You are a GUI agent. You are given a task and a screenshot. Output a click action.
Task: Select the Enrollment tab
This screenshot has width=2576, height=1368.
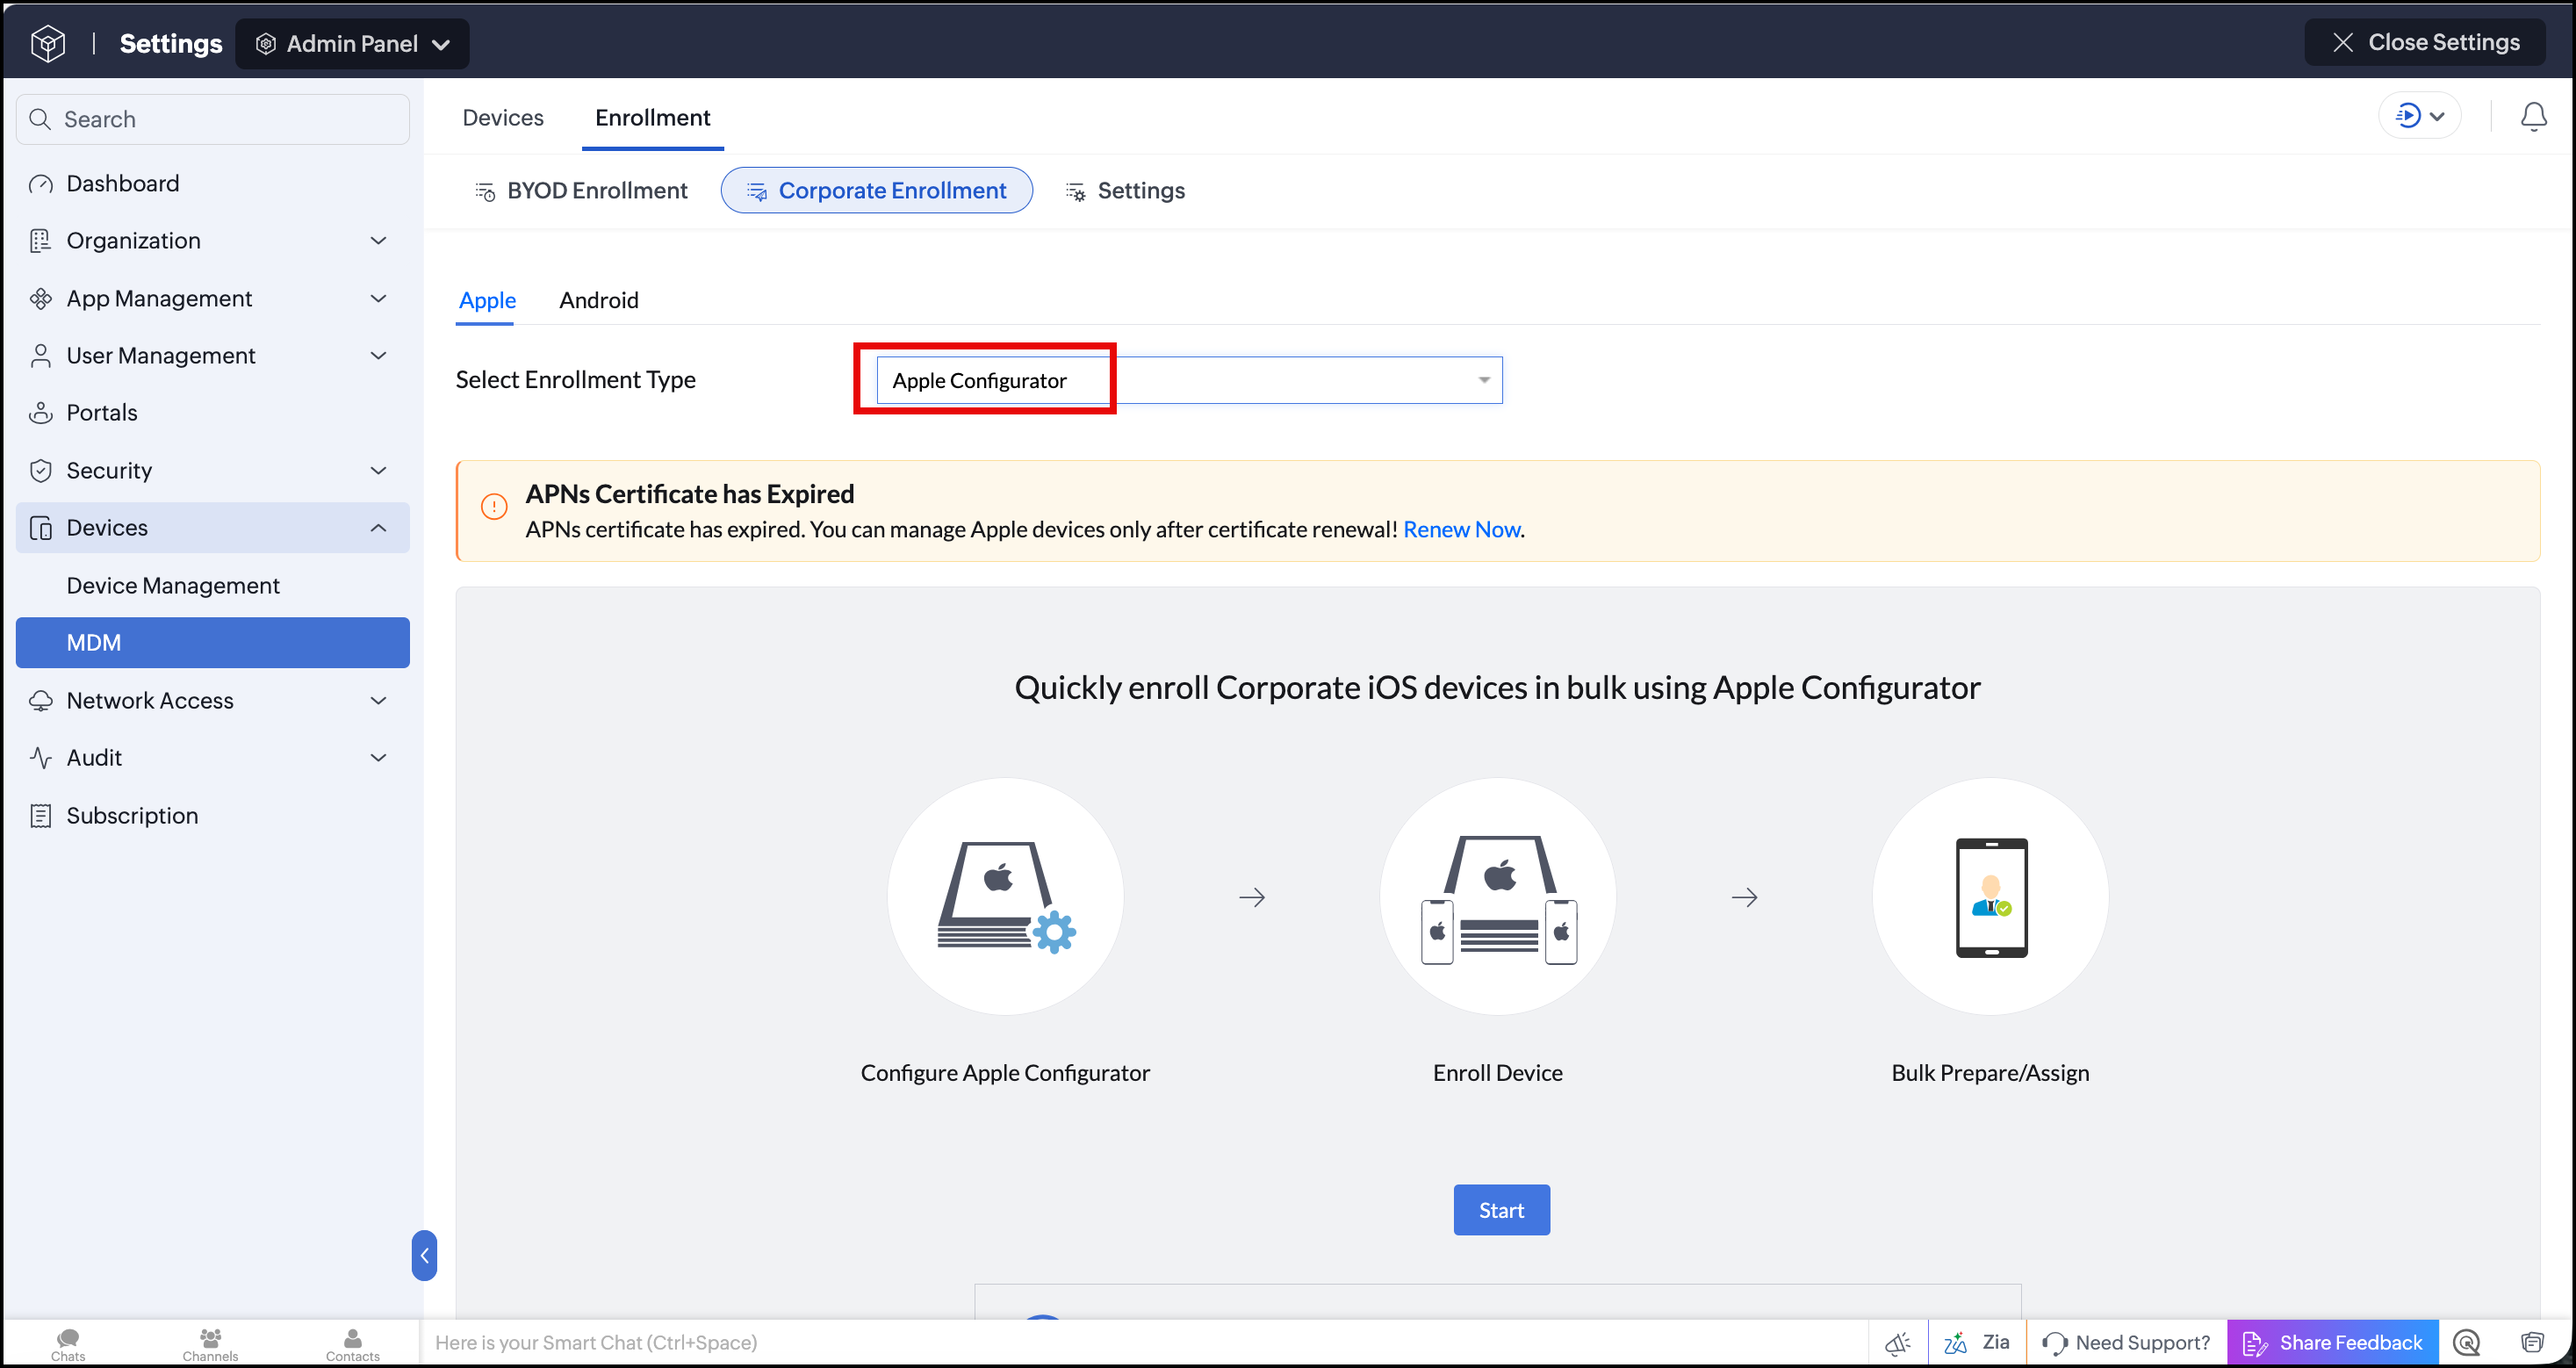pos(653,118)
